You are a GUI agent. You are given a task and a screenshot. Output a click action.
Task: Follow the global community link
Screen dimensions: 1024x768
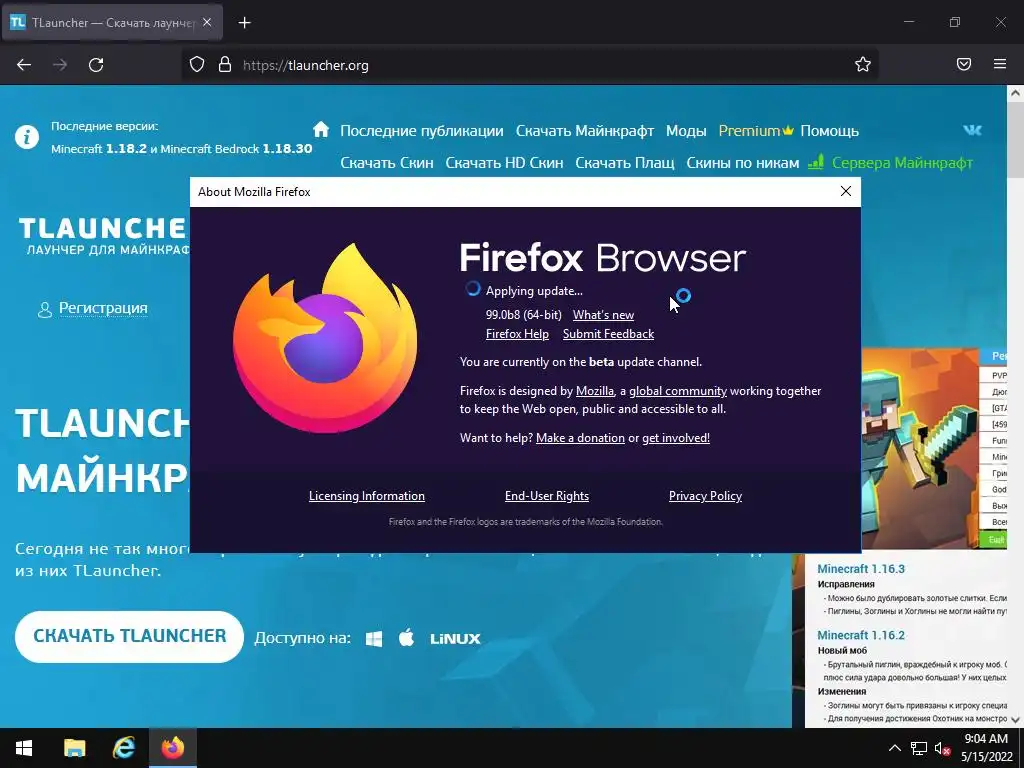(678, 391)
